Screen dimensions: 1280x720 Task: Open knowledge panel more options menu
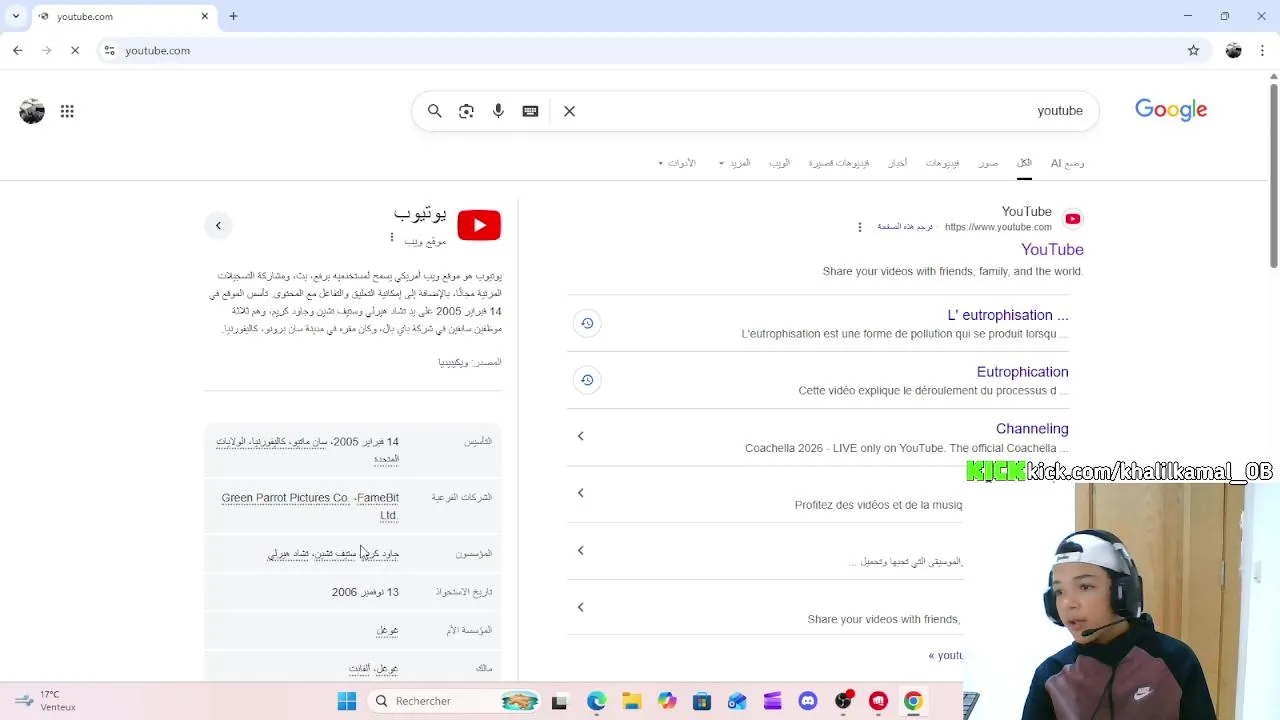(x=392, y=238)
